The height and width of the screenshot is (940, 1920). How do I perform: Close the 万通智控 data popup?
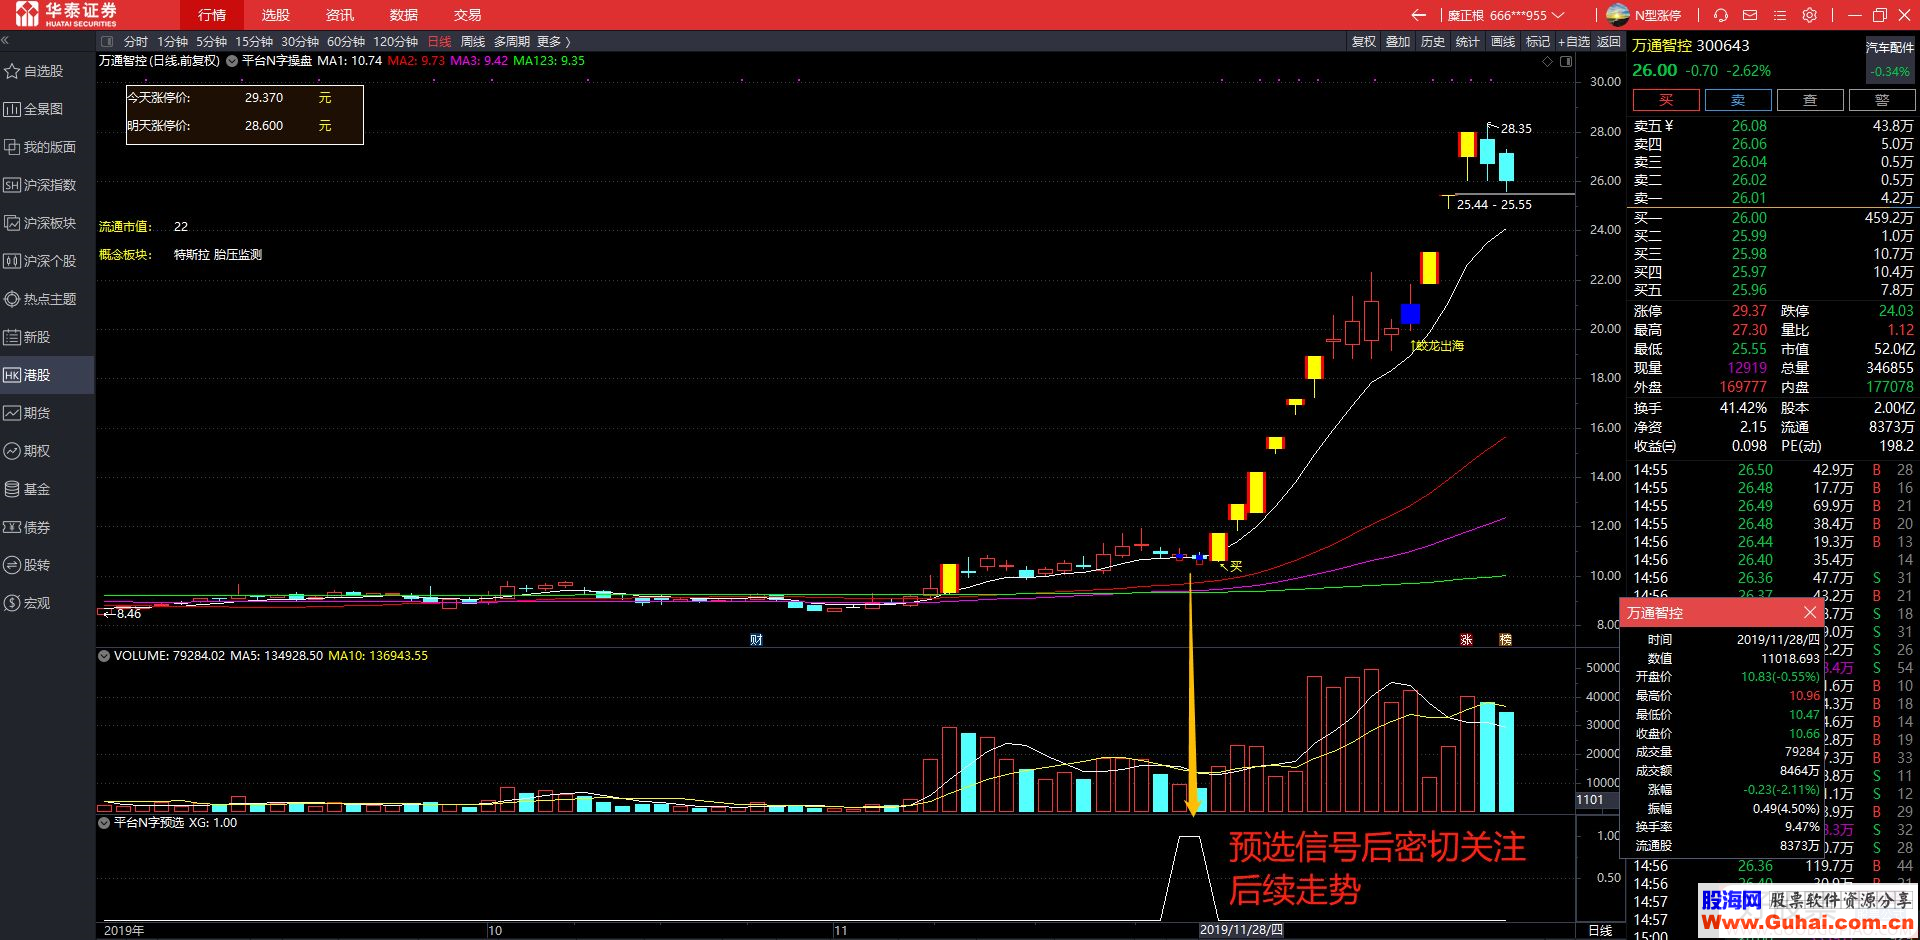(1809, 612)
